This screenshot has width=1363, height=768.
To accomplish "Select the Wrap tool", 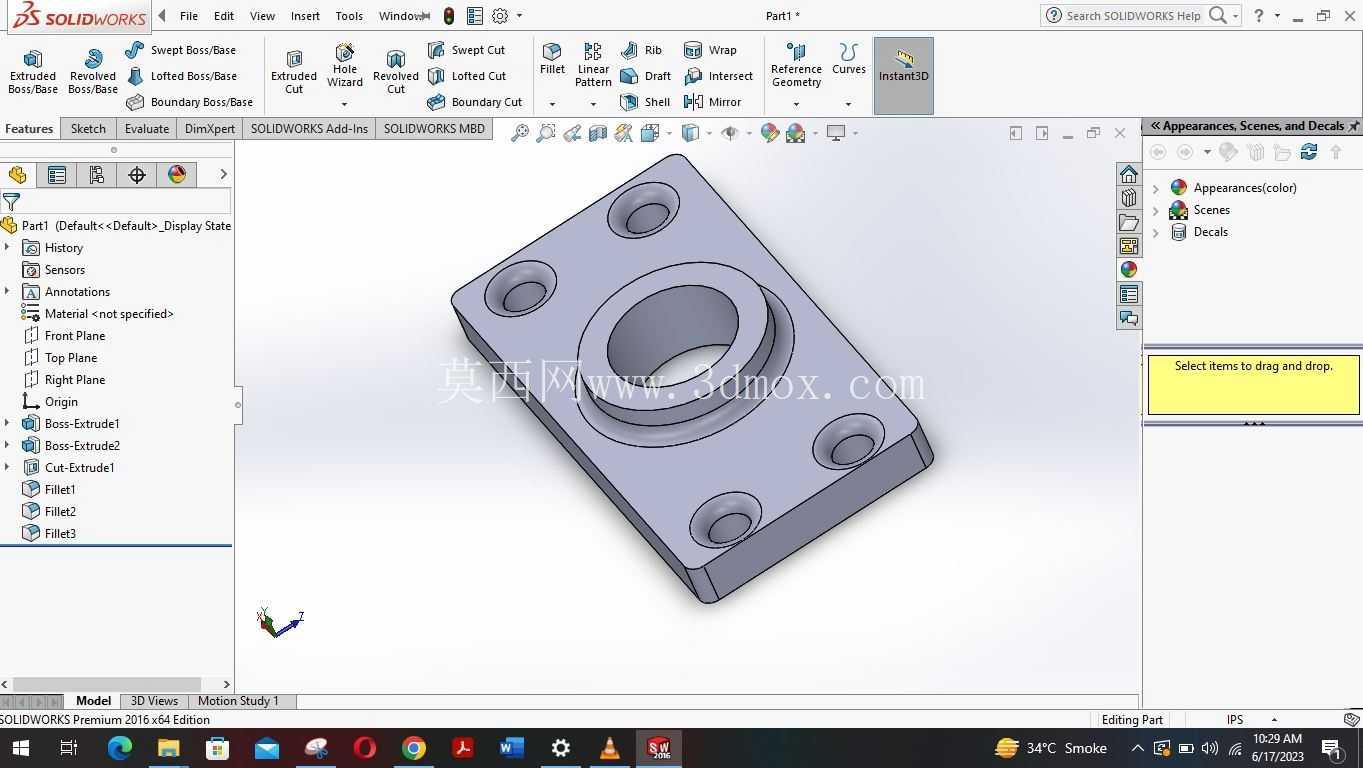I will click(x=710, y=50).
